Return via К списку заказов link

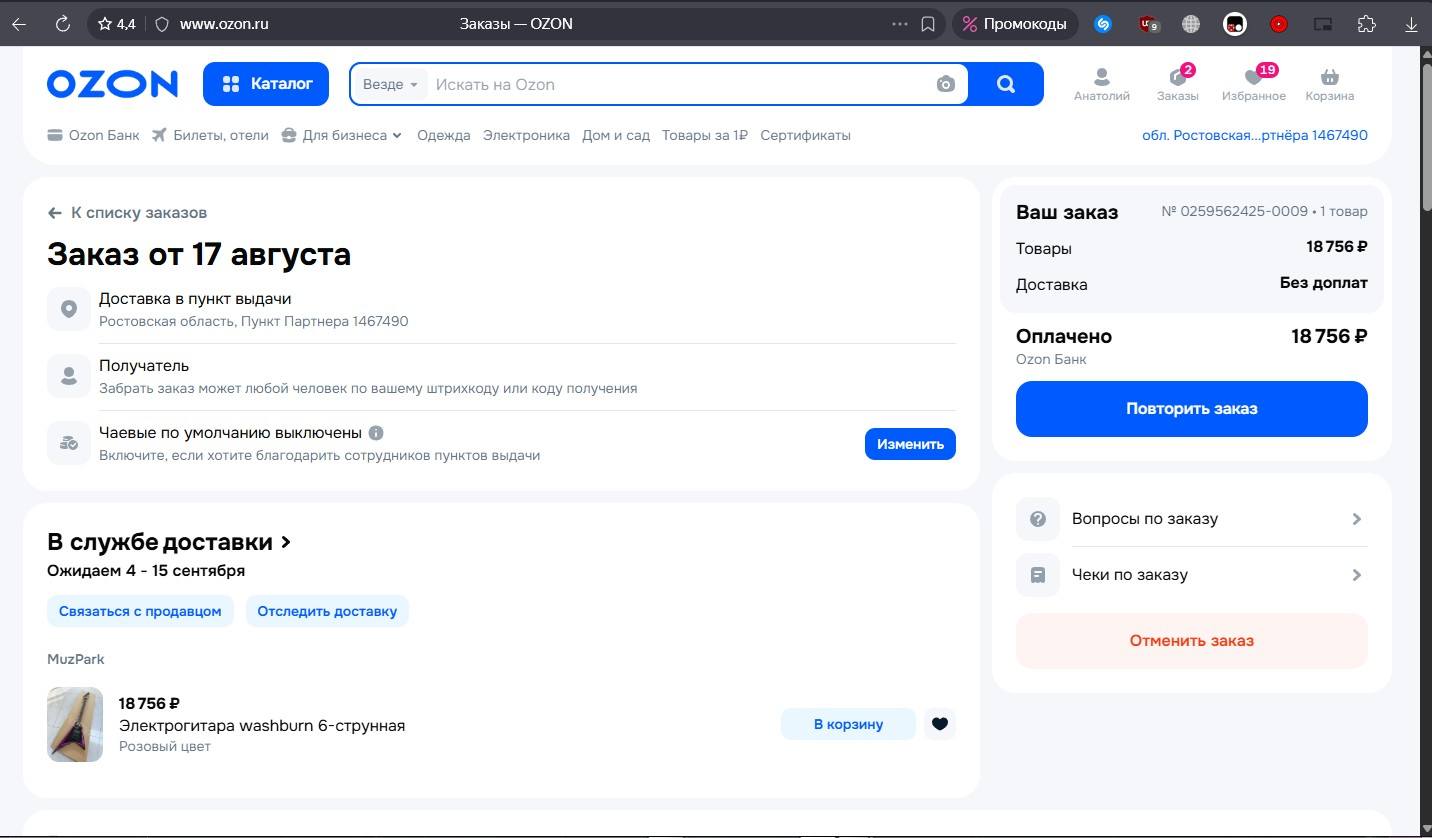127,212
